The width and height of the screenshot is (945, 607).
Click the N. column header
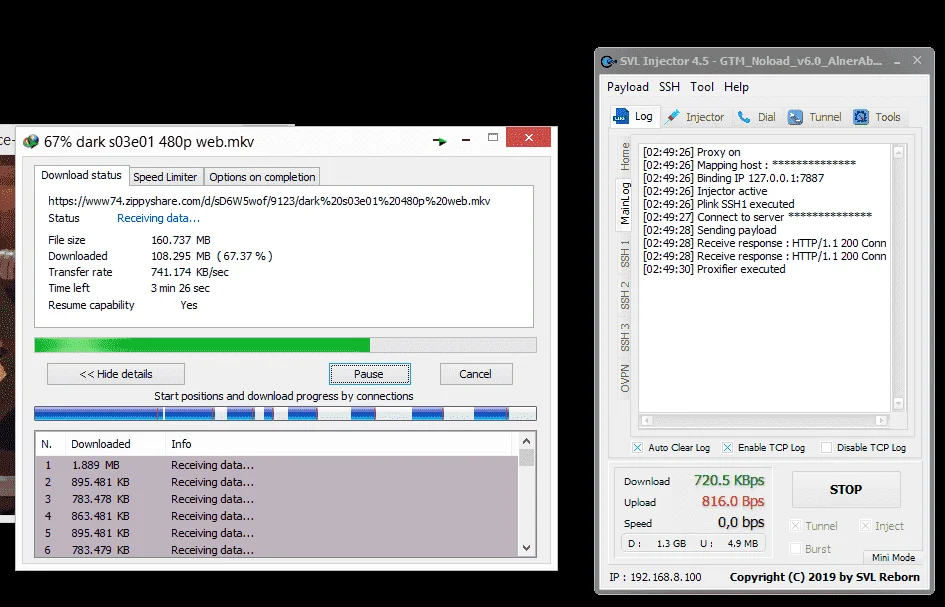point(51,444)
